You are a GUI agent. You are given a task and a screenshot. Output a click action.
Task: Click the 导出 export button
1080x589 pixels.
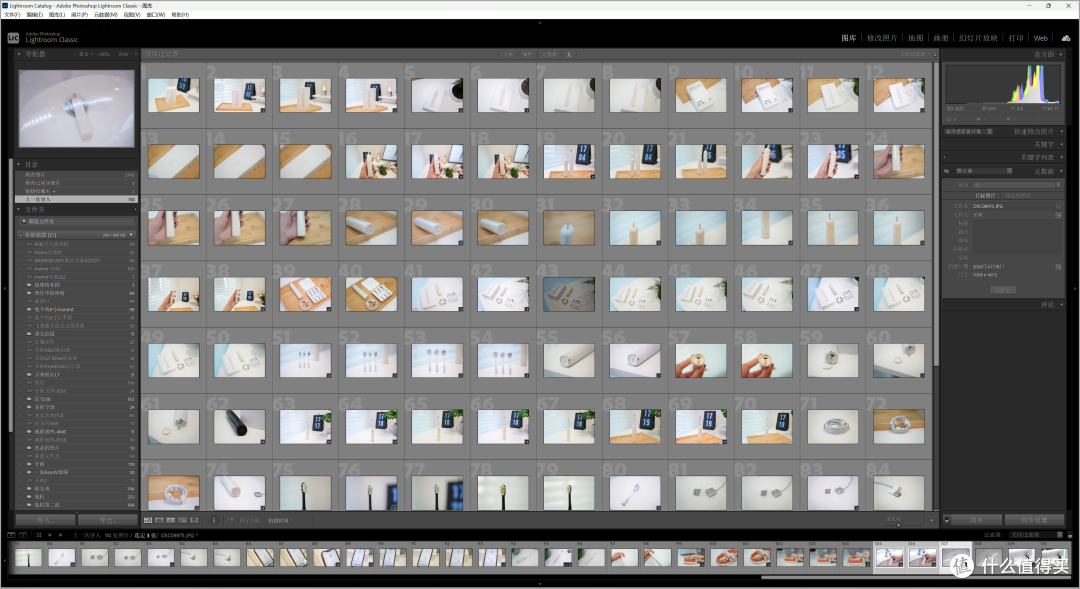coord(107,519)
